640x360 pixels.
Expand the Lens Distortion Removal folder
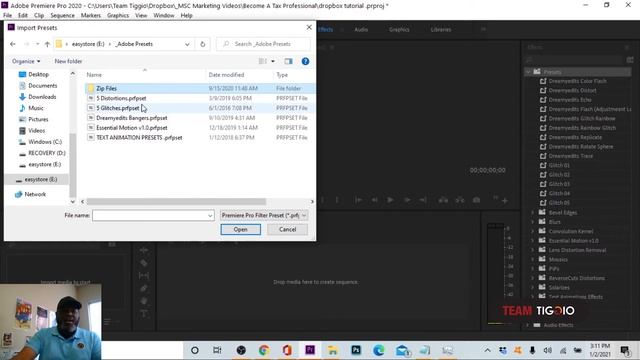tap(532, 250)
